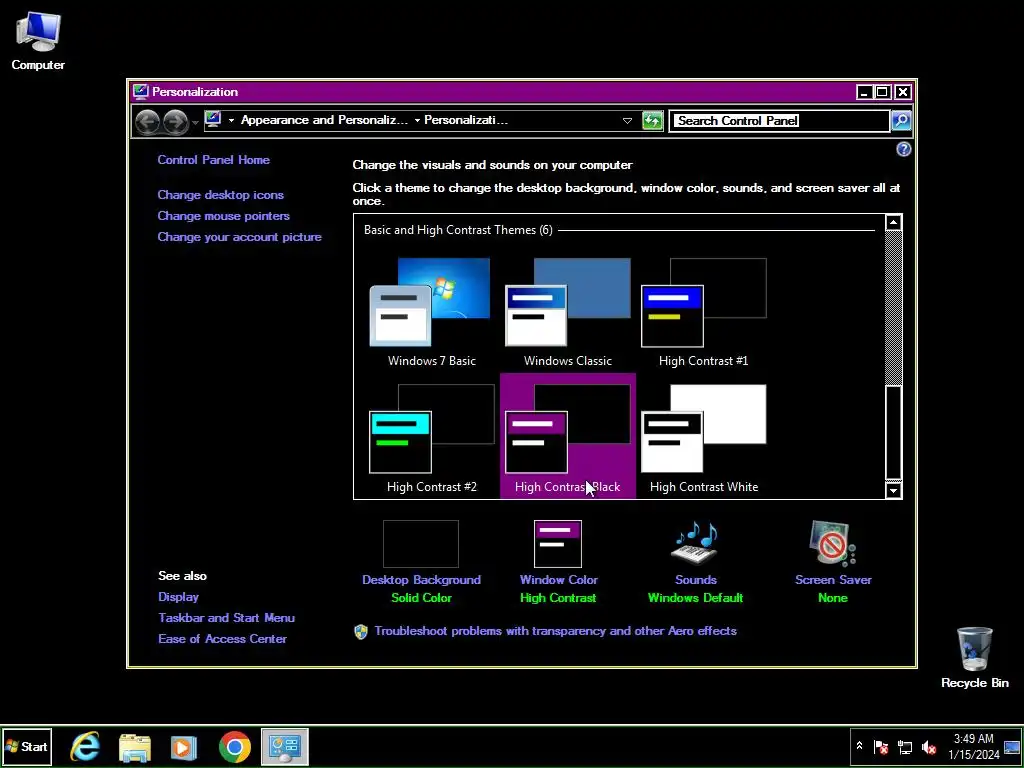Viewport: 1024px width, 768px height.
Task: Open Taskbar and Start Menu link
Action: [227, 618]
